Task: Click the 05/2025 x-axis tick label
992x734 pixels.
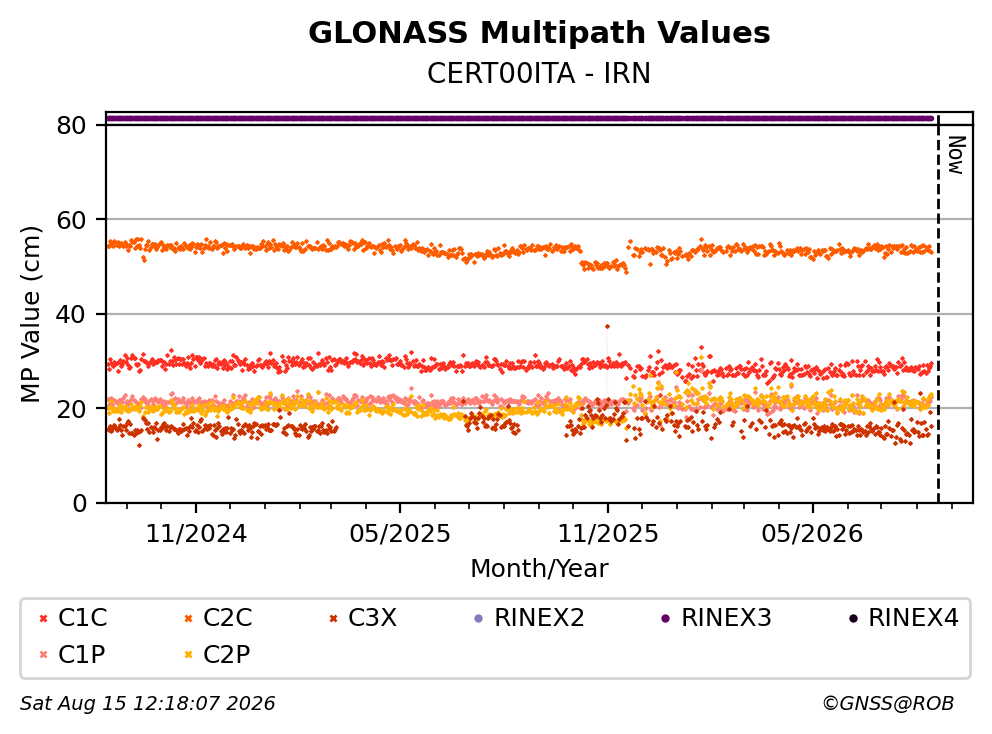Action: [x=400, y=534]
